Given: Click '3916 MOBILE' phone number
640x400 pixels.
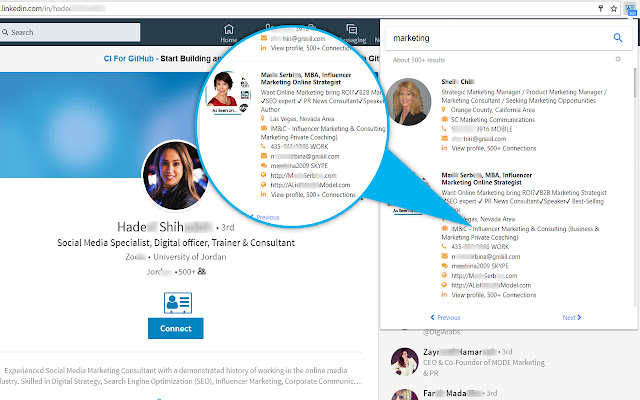Looking at the screenshot, I should [x=482, y=129].
